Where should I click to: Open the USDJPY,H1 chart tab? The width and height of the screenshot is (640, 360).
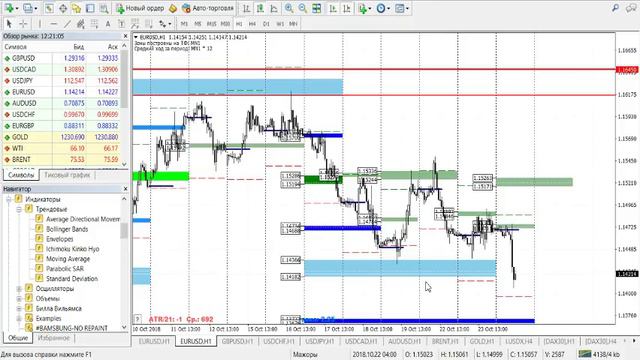(x=320, y=341)
